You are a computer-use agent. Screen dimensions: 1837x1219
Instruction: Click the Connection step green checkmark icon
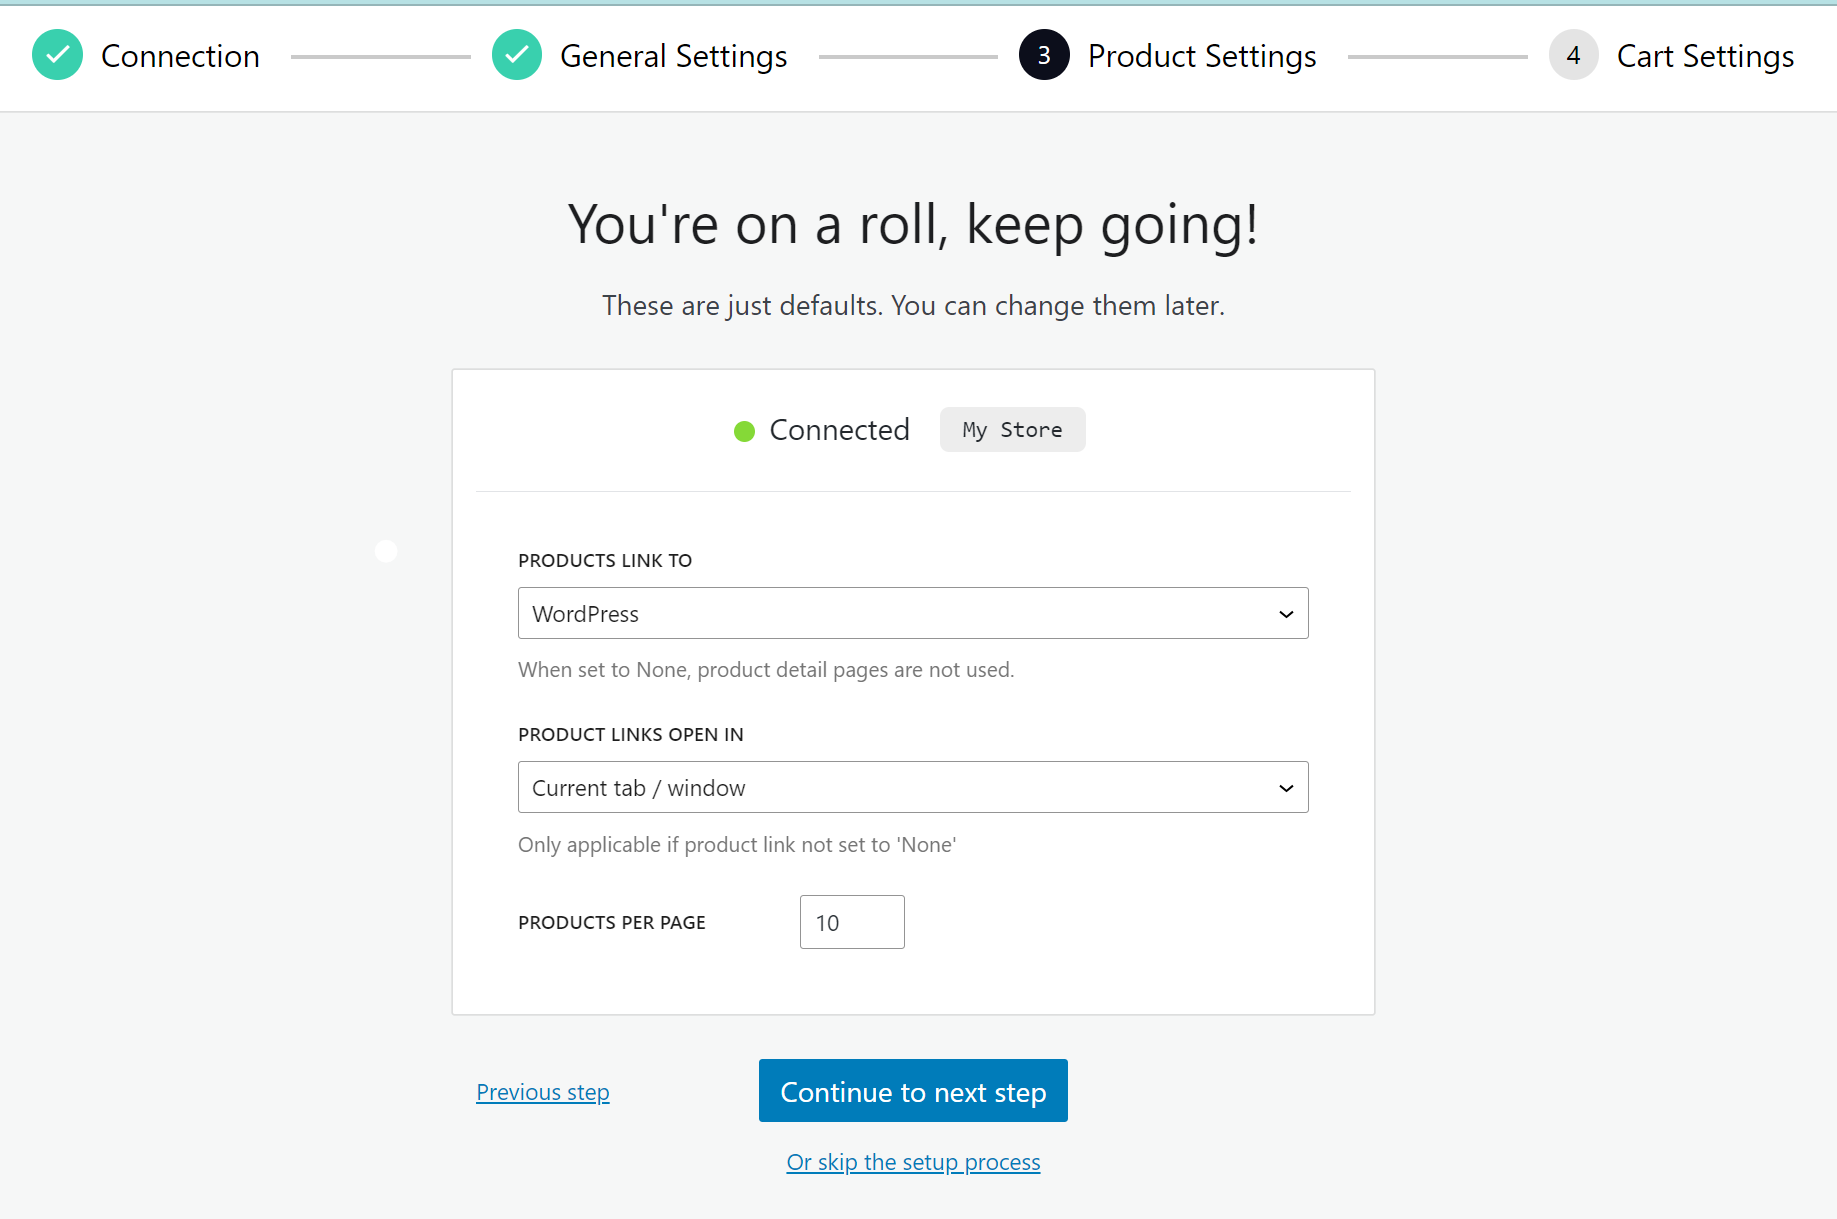coord(57,55)
